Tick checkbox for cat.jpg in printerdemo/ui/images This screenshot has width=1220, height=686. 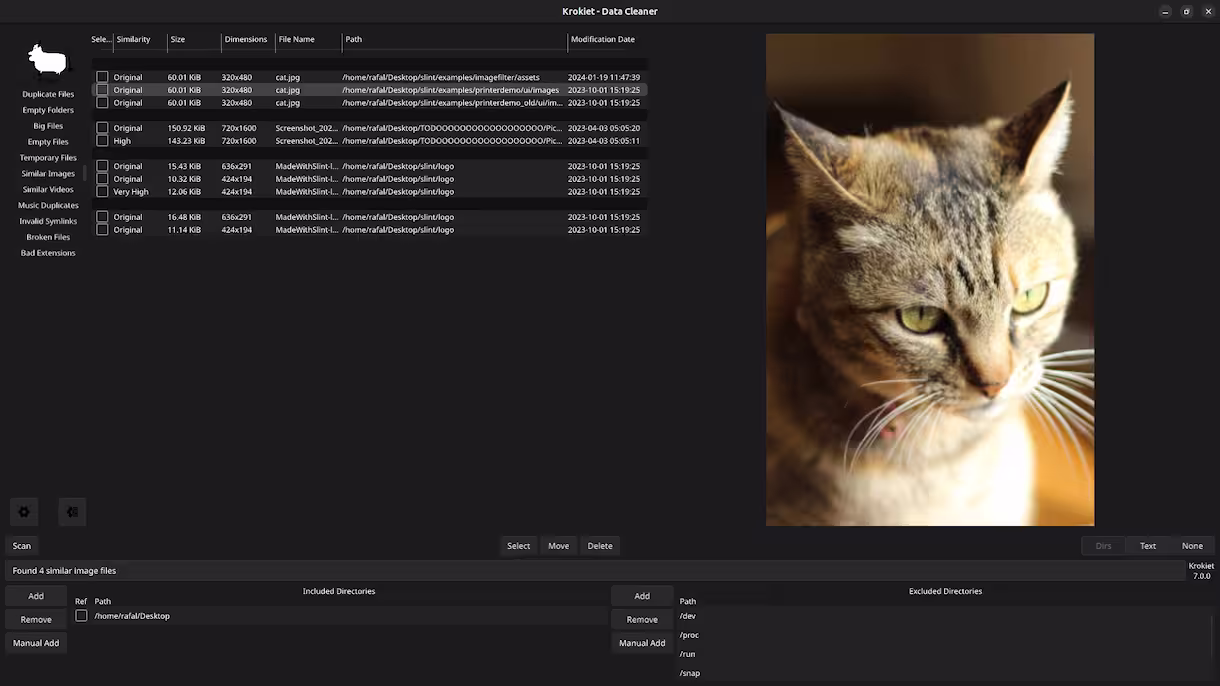(x=102, y=90)
